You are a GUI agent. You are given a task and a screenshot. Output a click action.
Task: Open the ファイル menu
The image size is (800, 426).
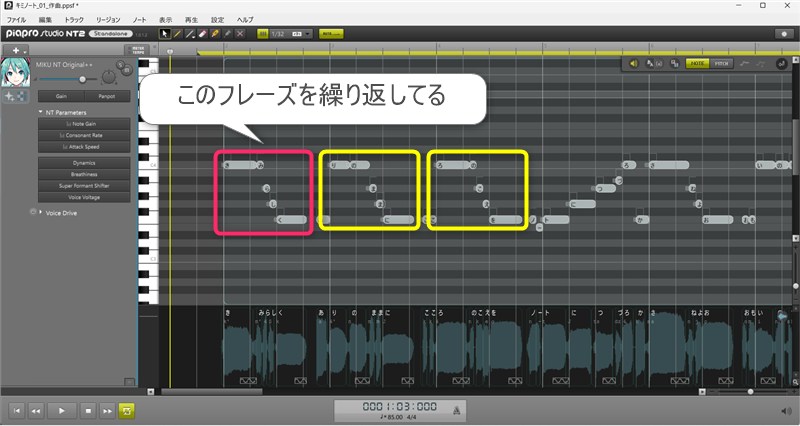[16, 20]
